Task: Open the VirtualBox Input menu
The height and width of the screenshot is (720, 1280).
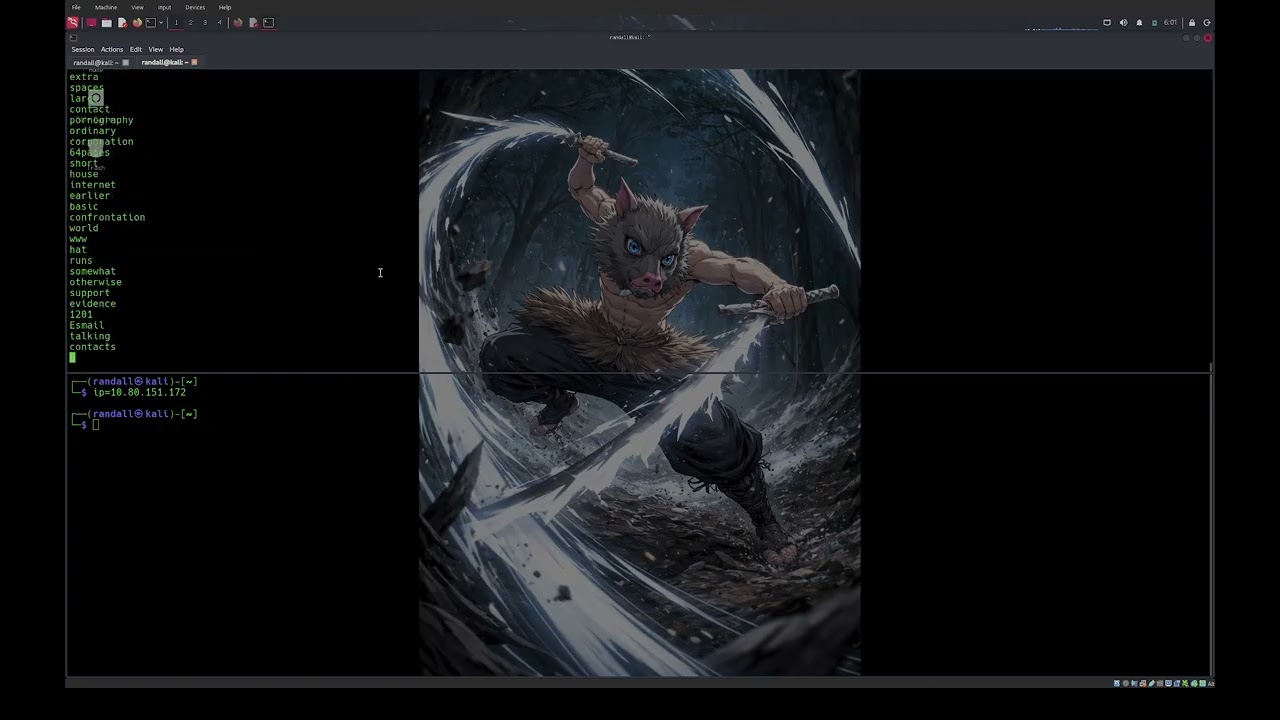Action: [164, 7]
